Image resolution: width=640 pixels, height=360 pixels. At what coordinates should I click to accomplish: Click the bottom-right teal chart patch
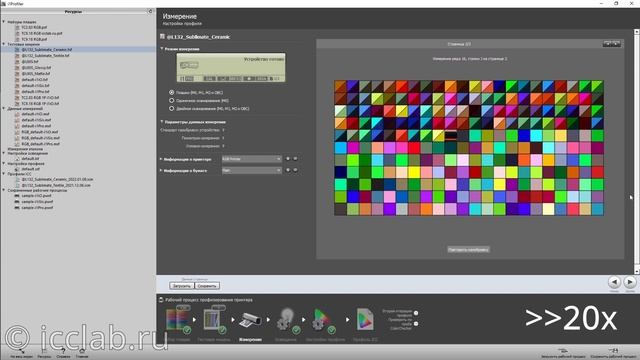tap(598, 209)
